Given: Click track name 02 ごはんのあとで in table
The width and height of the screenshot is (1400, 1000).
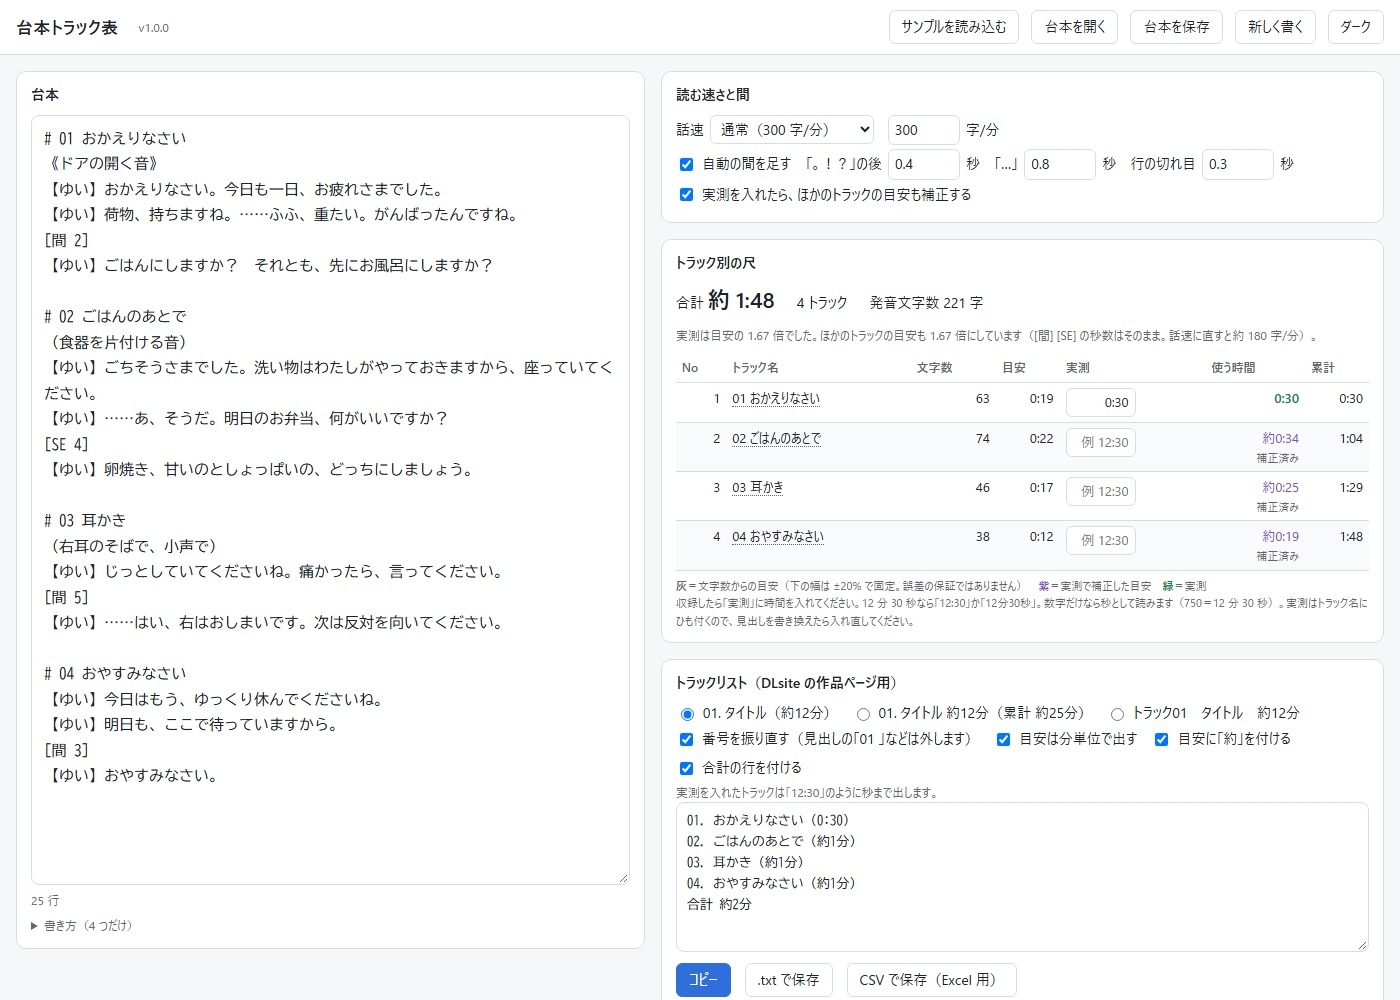Looking at the screenshot, I should [x=777, y=439].
